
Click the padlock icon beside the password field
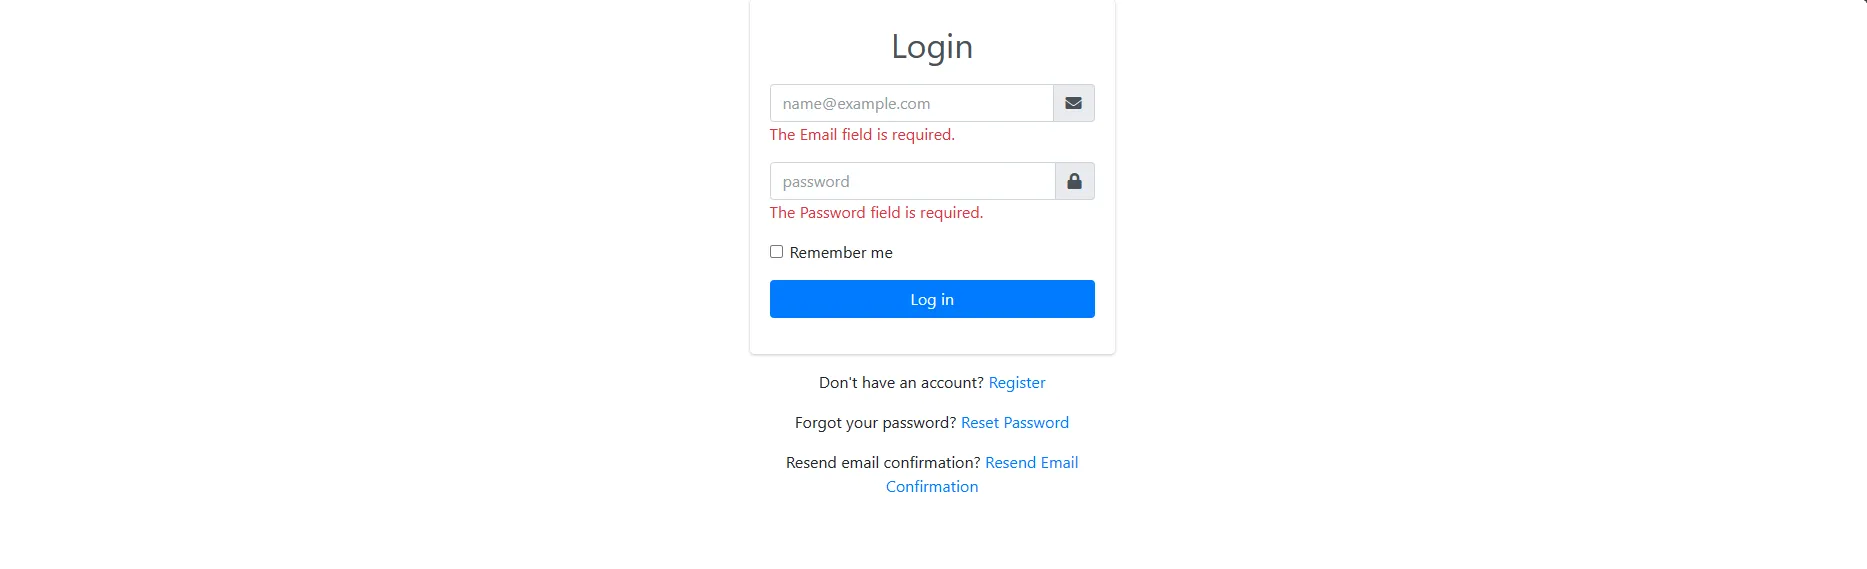pos(1074,181)
